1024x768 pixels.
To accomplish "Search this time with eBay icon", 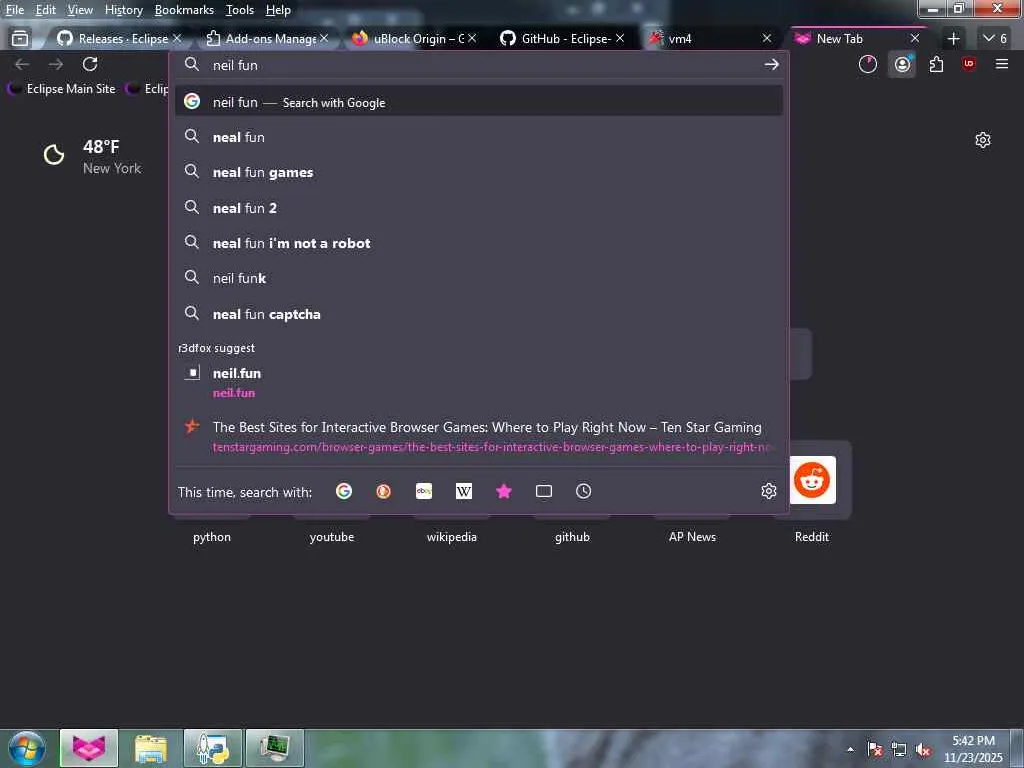I will [424, 491].
